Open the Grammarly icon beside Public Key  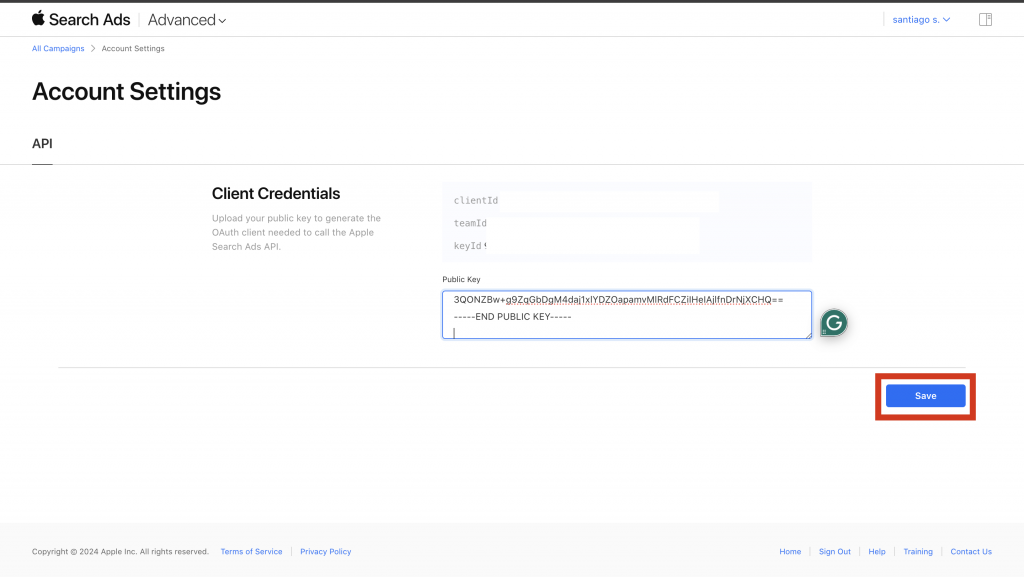[834, 323]
